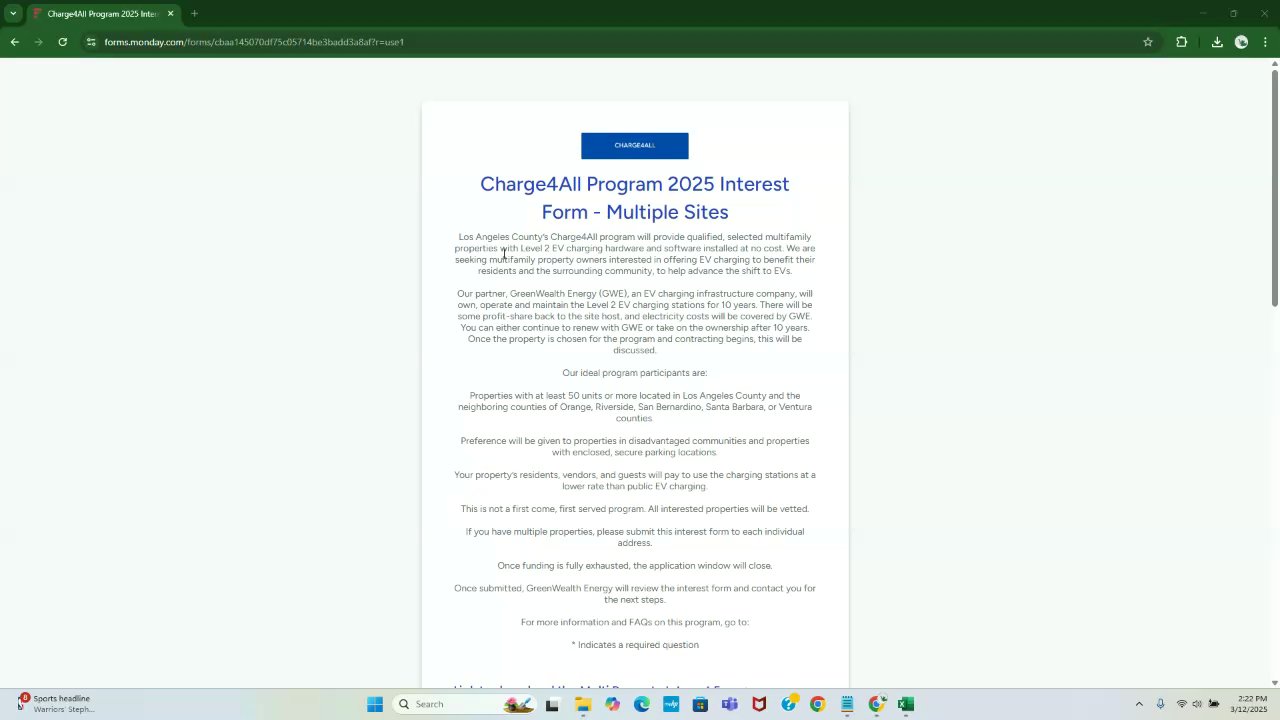Image resolution: width=1280 pixels, height=720 pixels.
Task: Click the CHARGE4ALL logo banner
Action: coord(634,146)
